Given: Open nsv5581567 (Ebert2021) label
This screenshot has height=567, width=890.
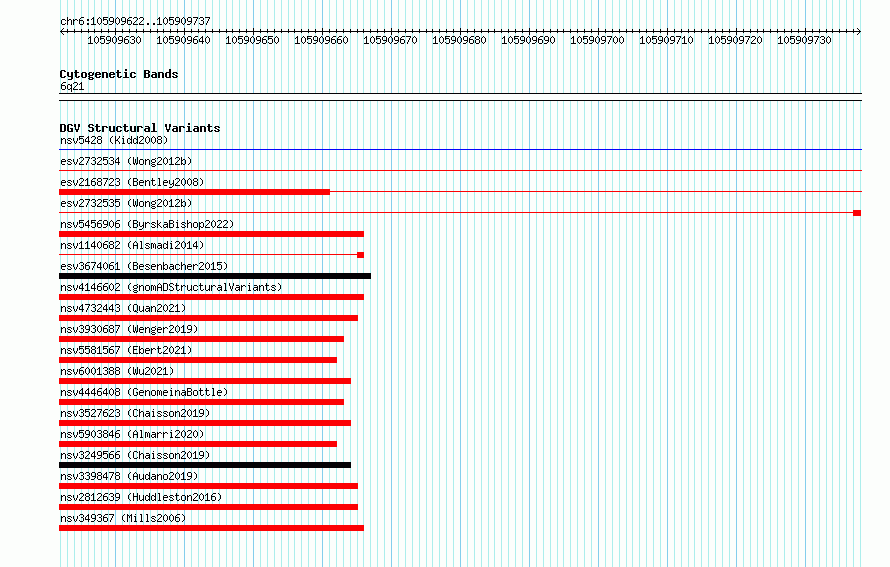Looking at the screenshot, I should coord(126,350).
